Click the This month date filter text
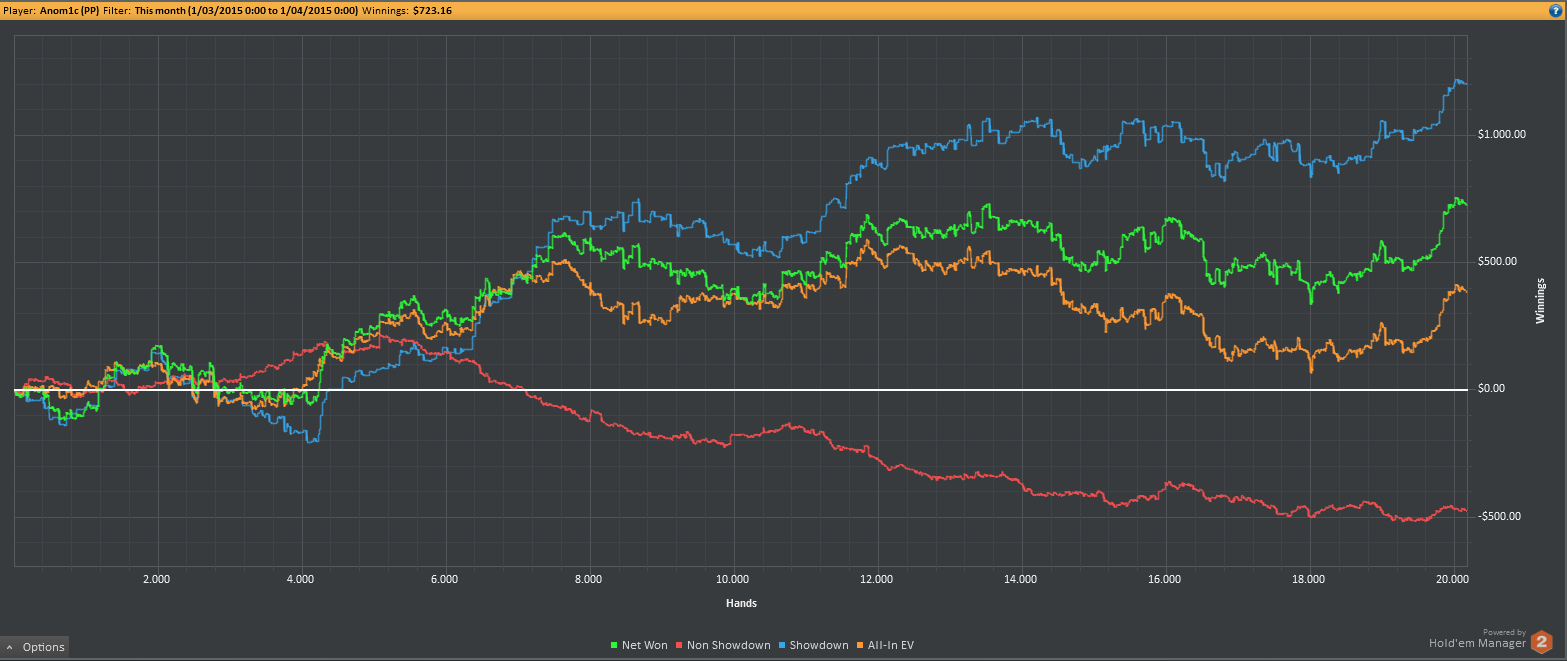Viewport: 1567px width, 661px height. pos(246,9)
